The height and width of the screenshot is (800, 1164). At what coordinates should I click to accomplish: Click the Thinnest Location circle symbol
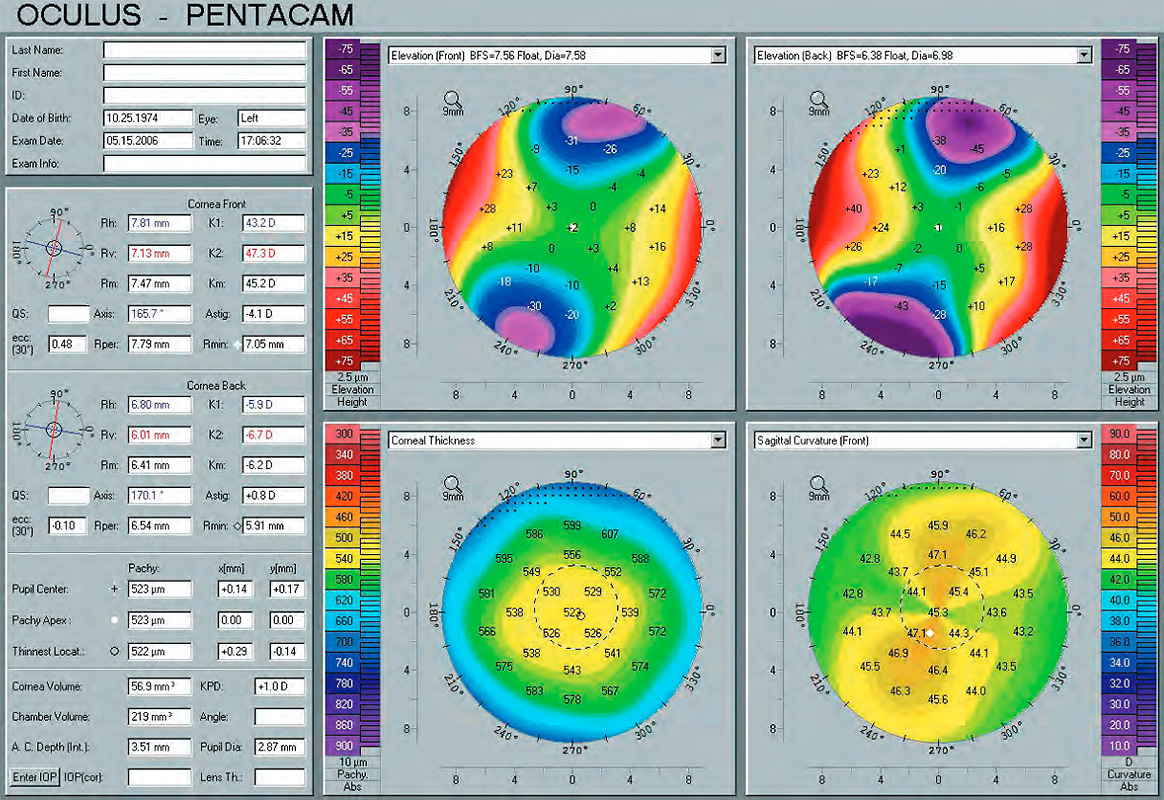[x=113, y=651]
